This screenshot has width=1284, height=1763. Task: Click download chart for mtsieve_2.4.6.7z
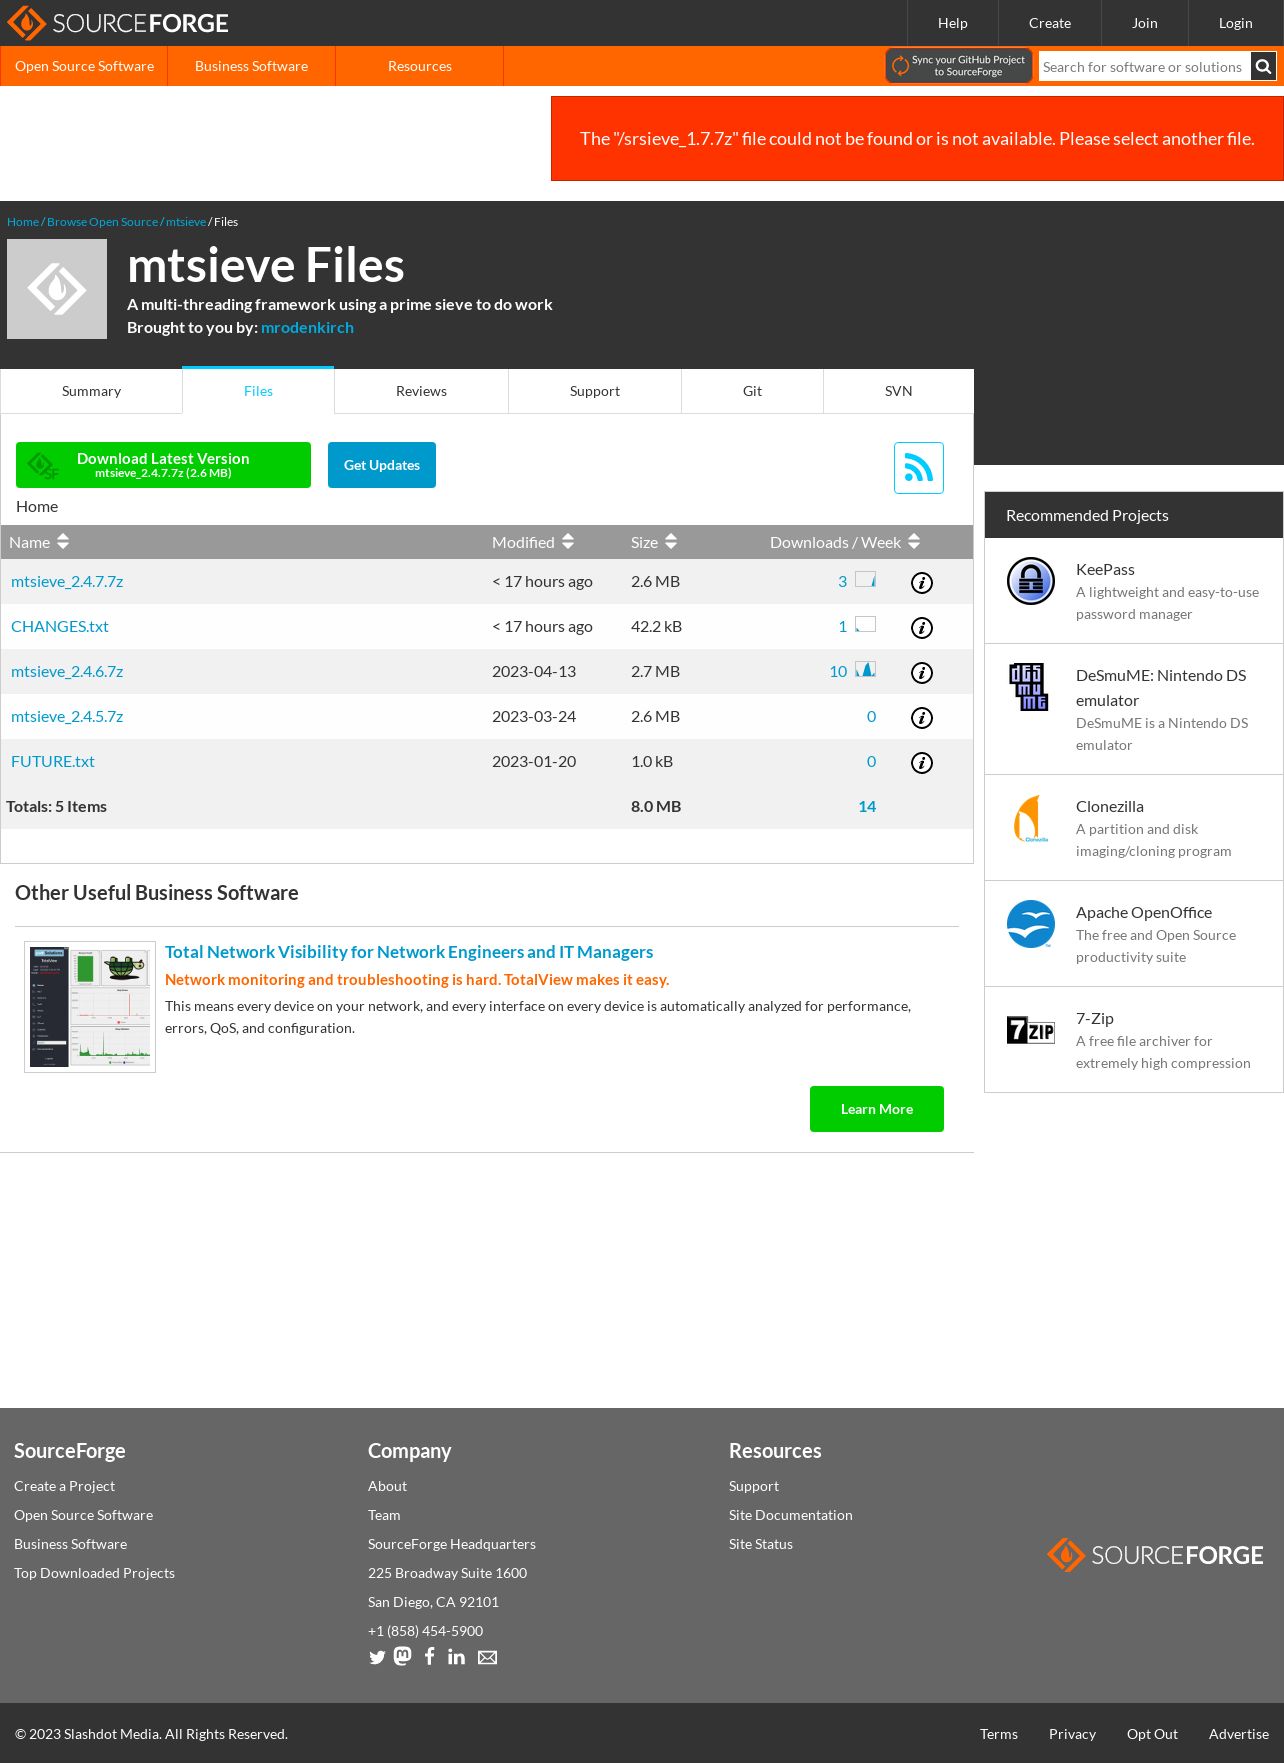866,669
